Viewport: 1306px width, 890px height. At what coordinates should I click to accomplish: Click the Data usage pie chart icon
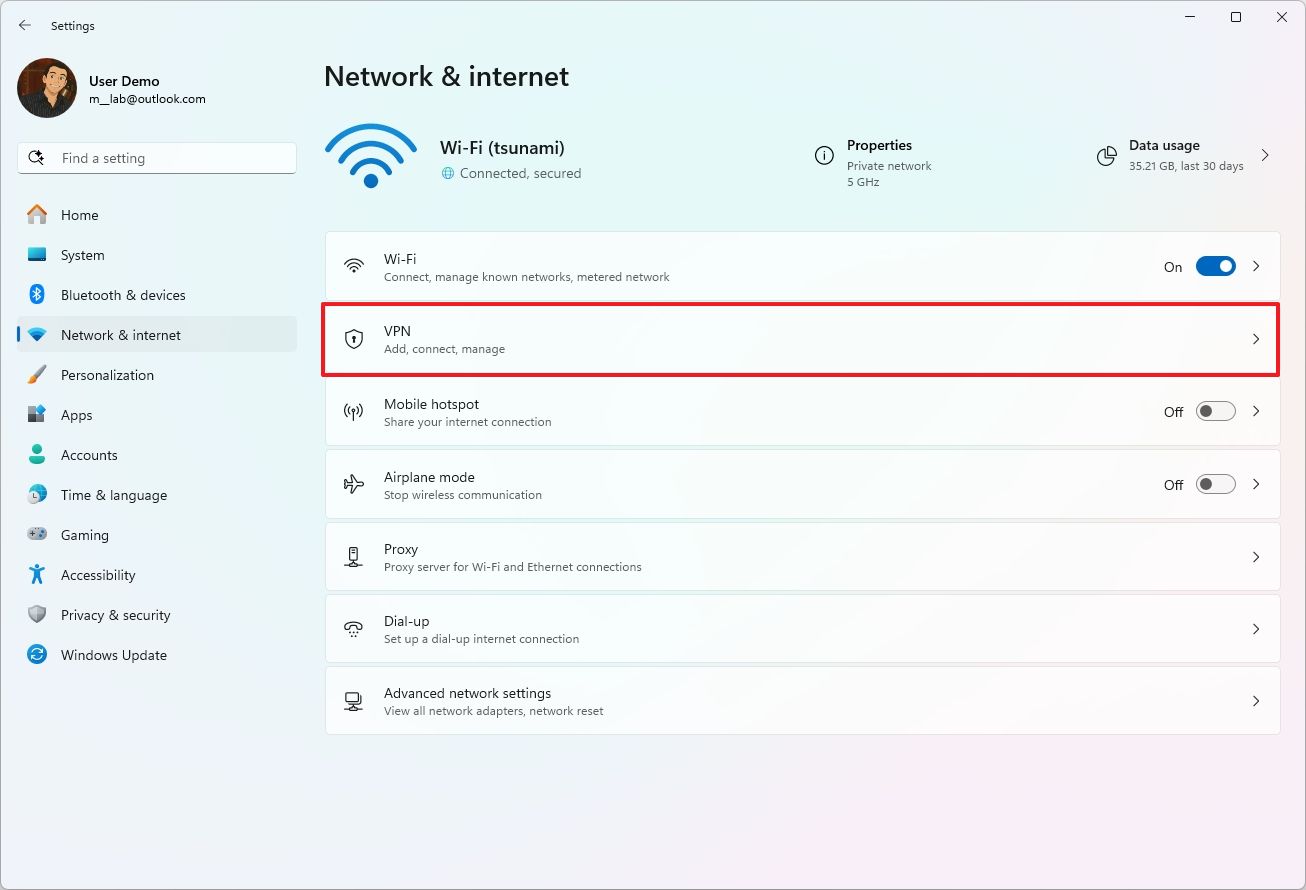coord(1106,156)
